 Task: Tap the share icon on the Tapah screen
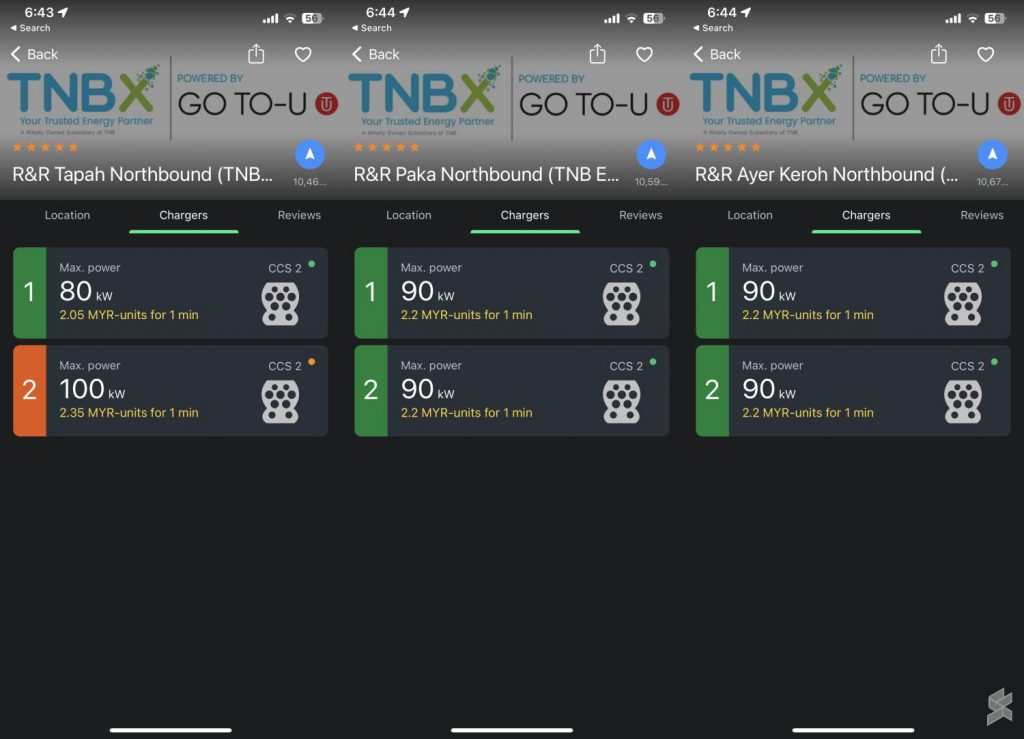(256, 54)
